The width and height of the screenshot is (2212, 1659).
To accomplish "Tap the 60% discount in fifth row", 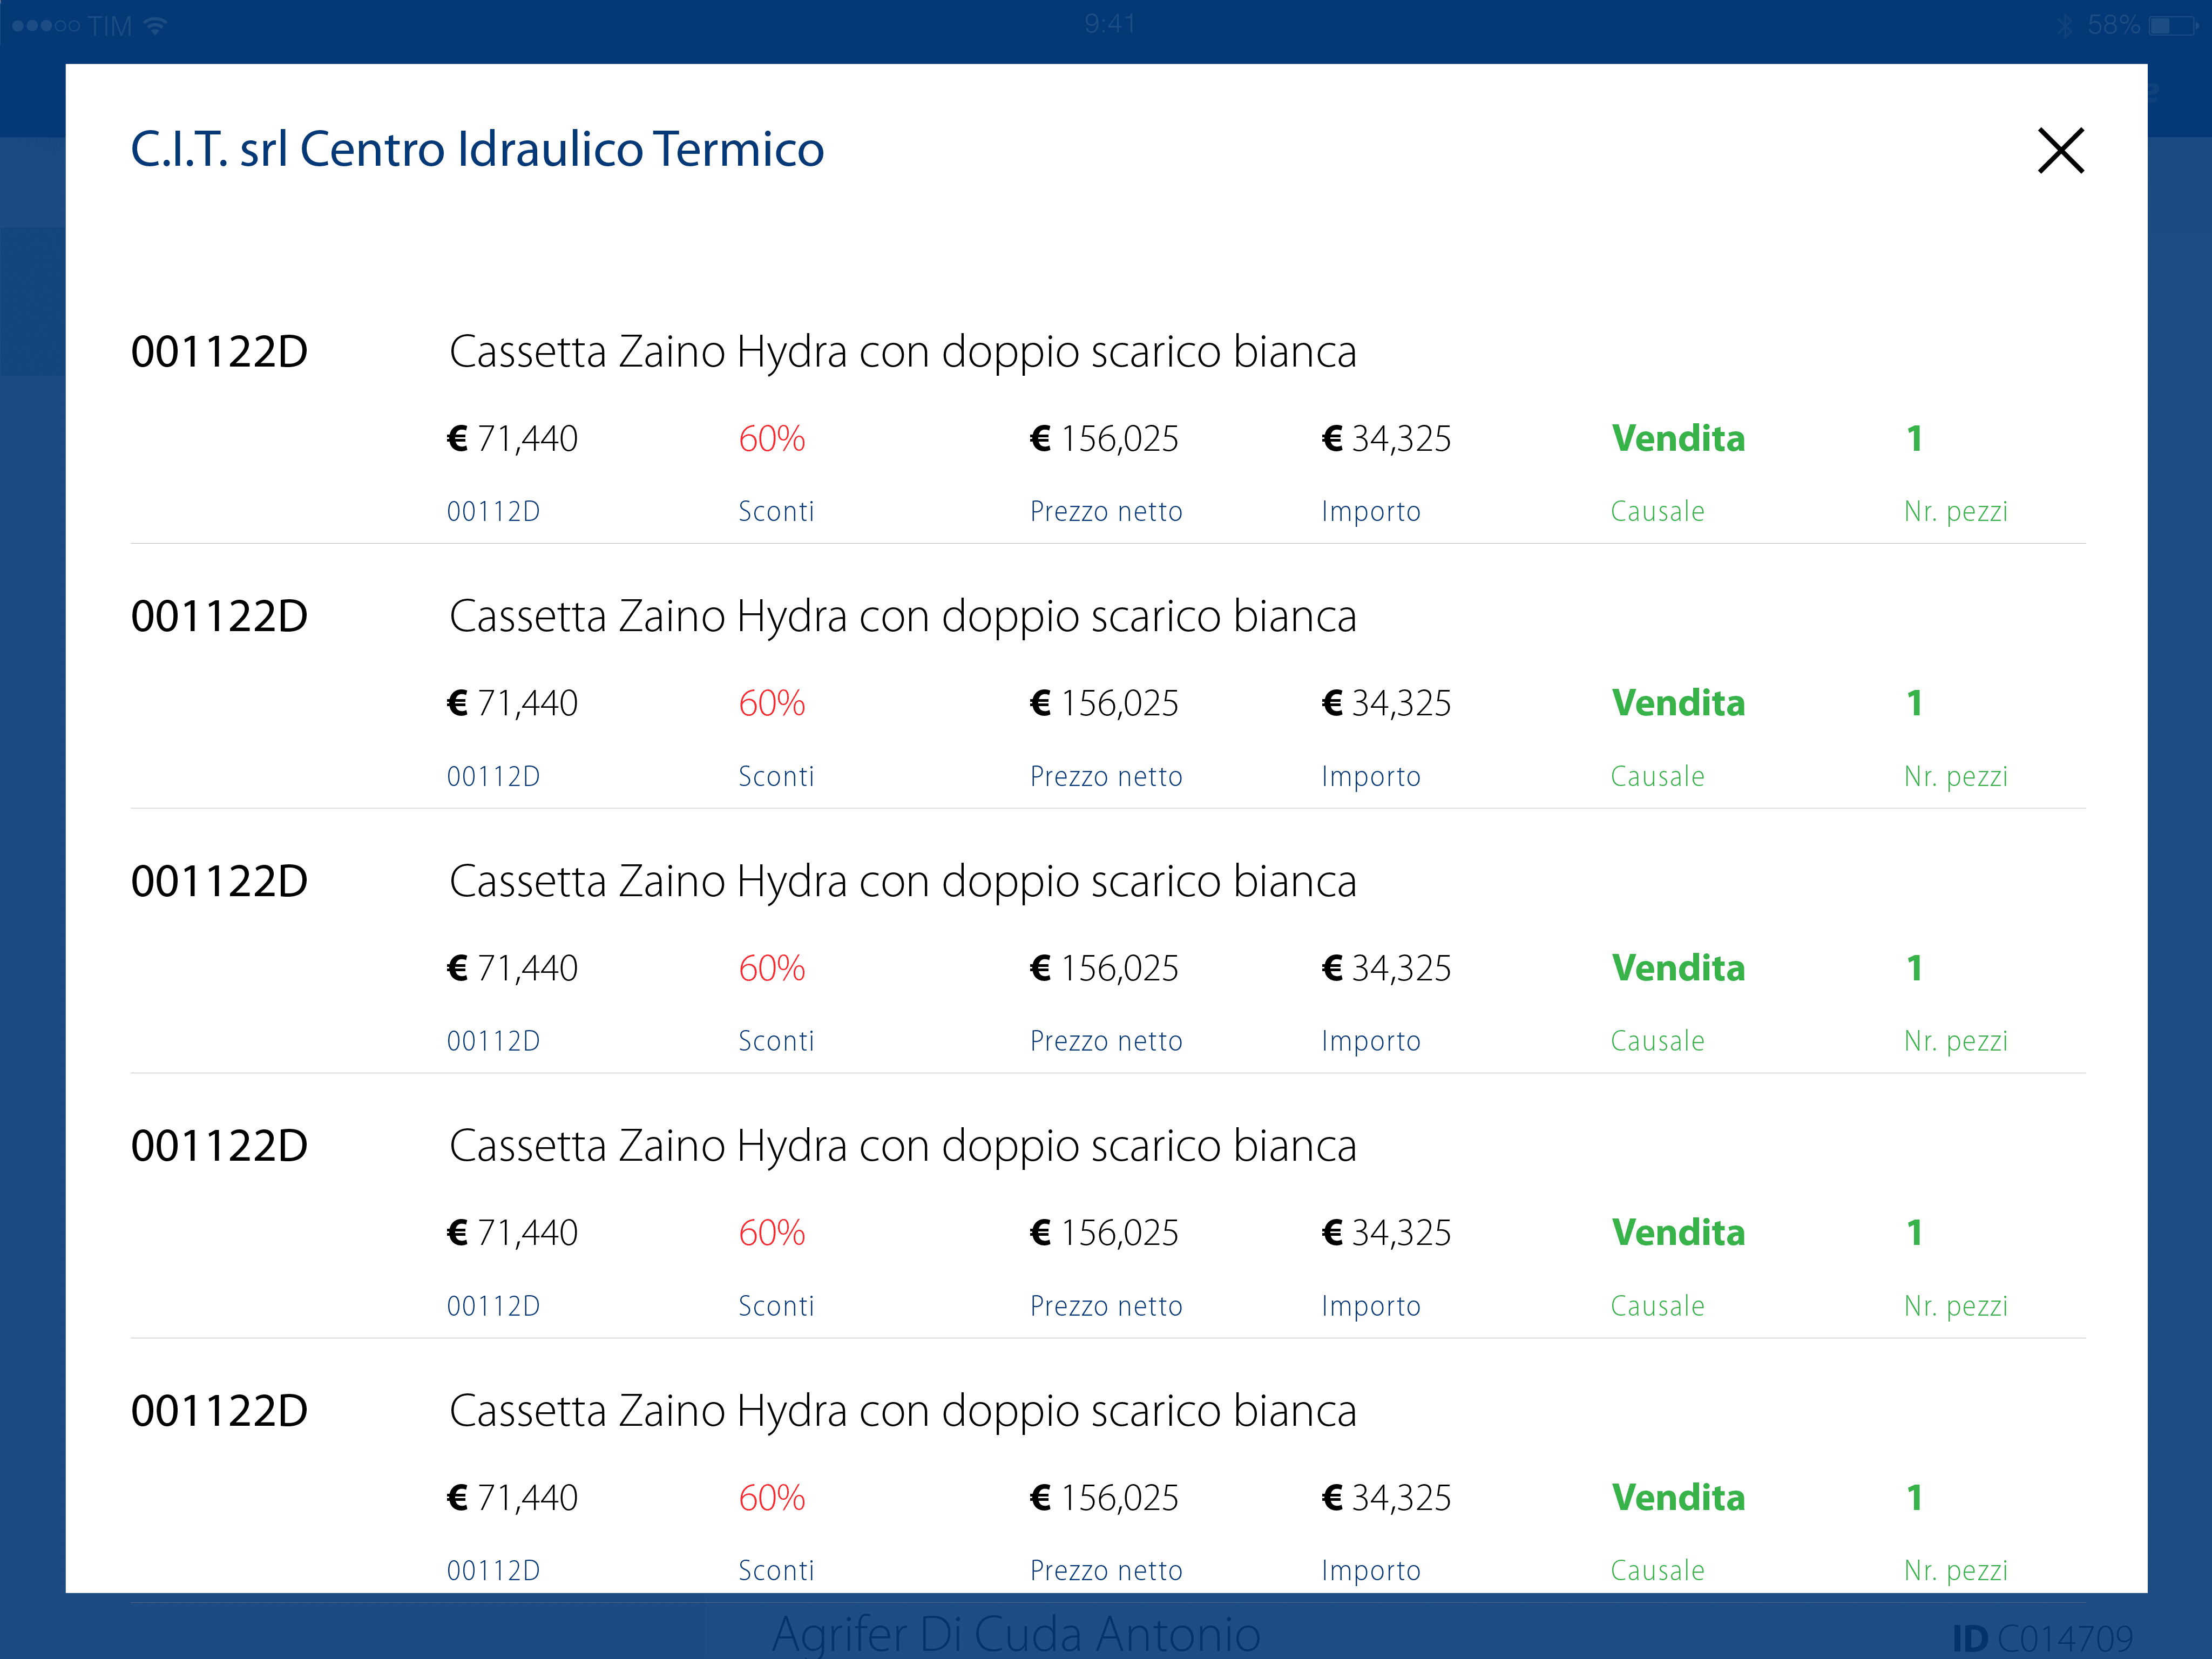I will 771,1498.
